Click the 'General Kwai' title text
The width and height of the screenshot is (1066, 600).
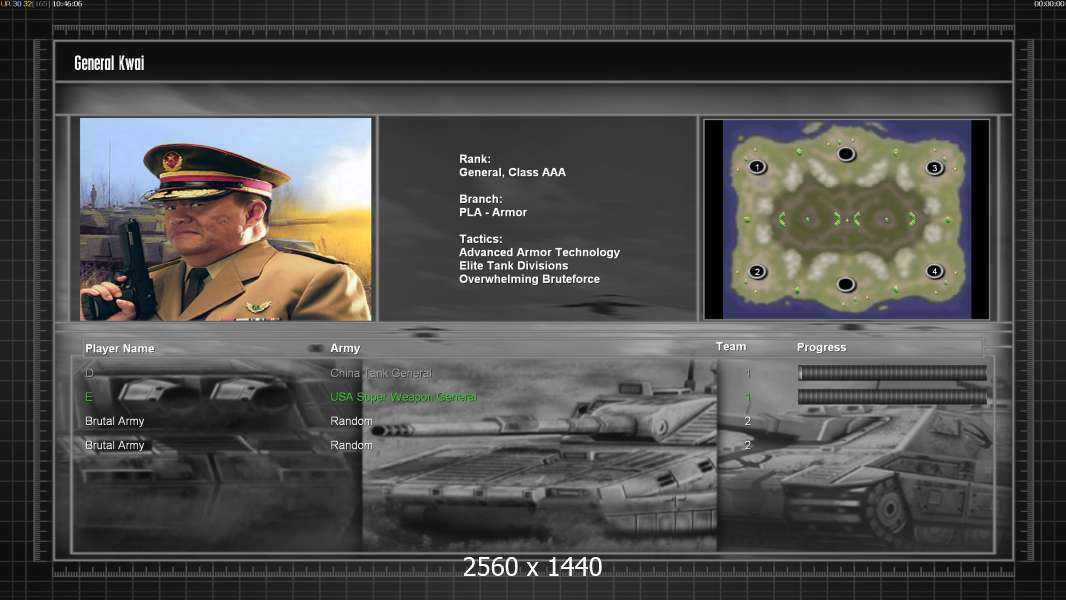[109, 63]
